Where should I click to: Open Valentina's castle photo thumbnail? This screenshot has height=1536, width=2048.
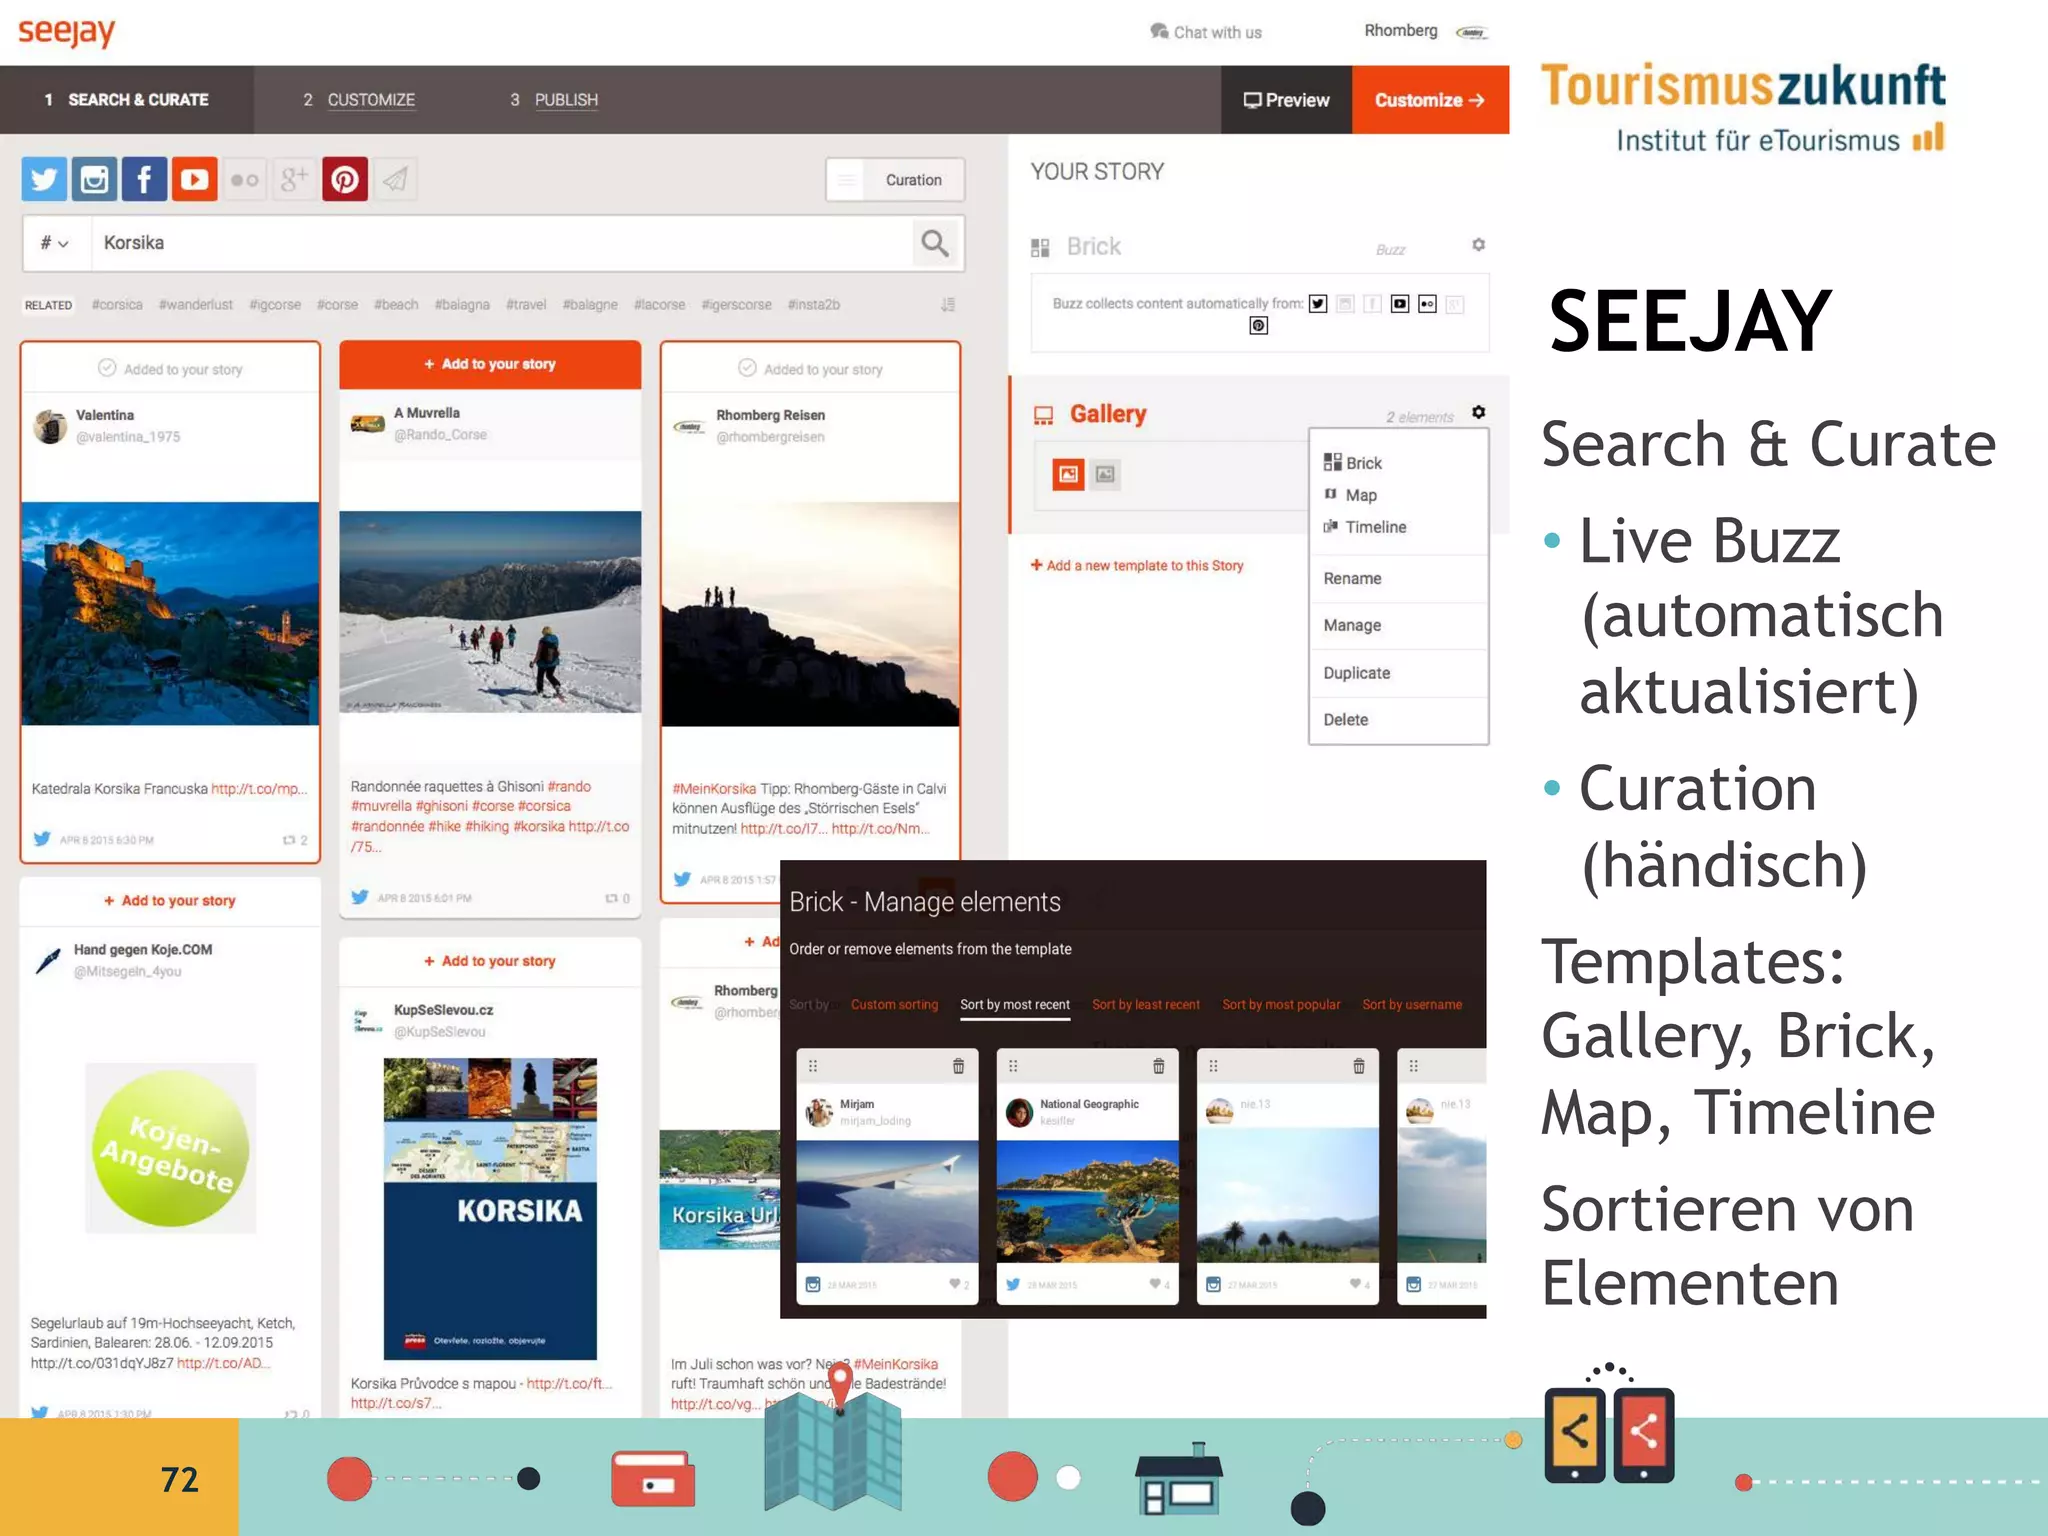pyautogui.click(x=170, y=613)
